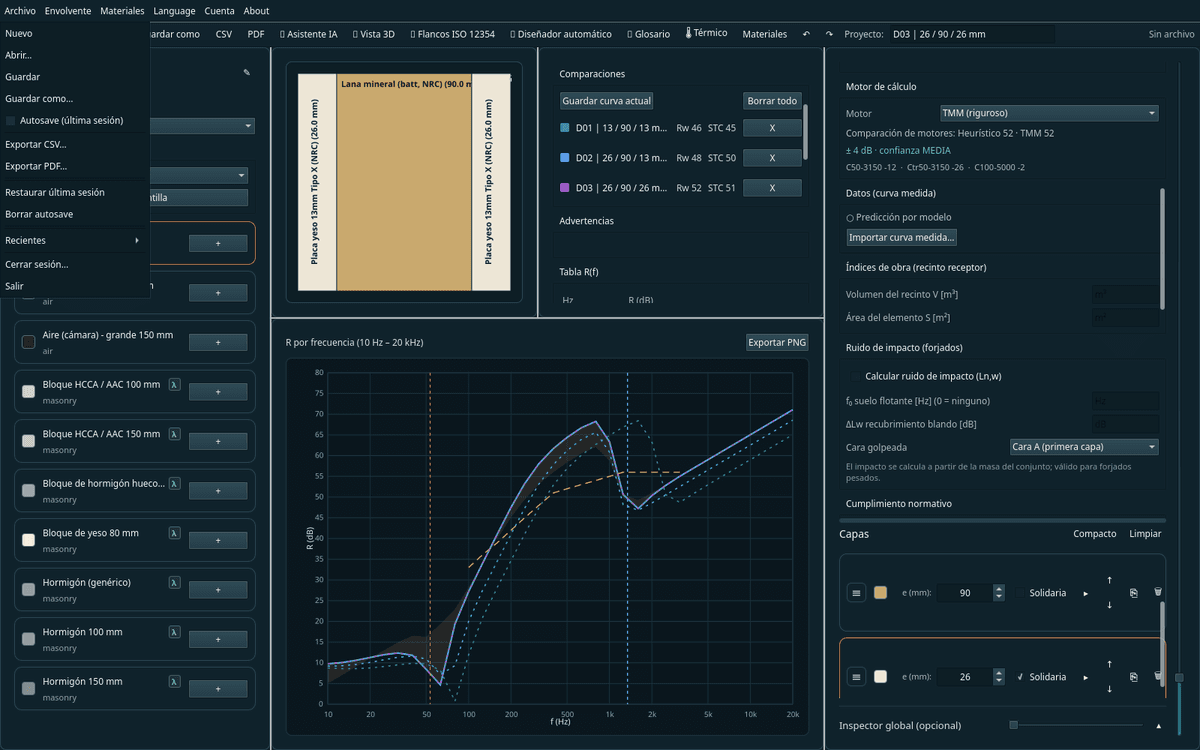Toggle the Autosave (última sesión) checkbox
Viewport: 1200px width, 750px height.
point(11,121)
